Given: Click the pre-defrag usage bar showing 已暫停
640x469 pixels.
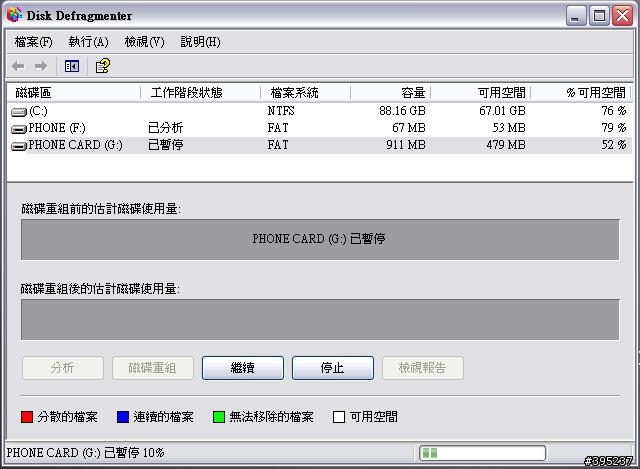Looking at the screenshot, I should [x=320, y=239].
